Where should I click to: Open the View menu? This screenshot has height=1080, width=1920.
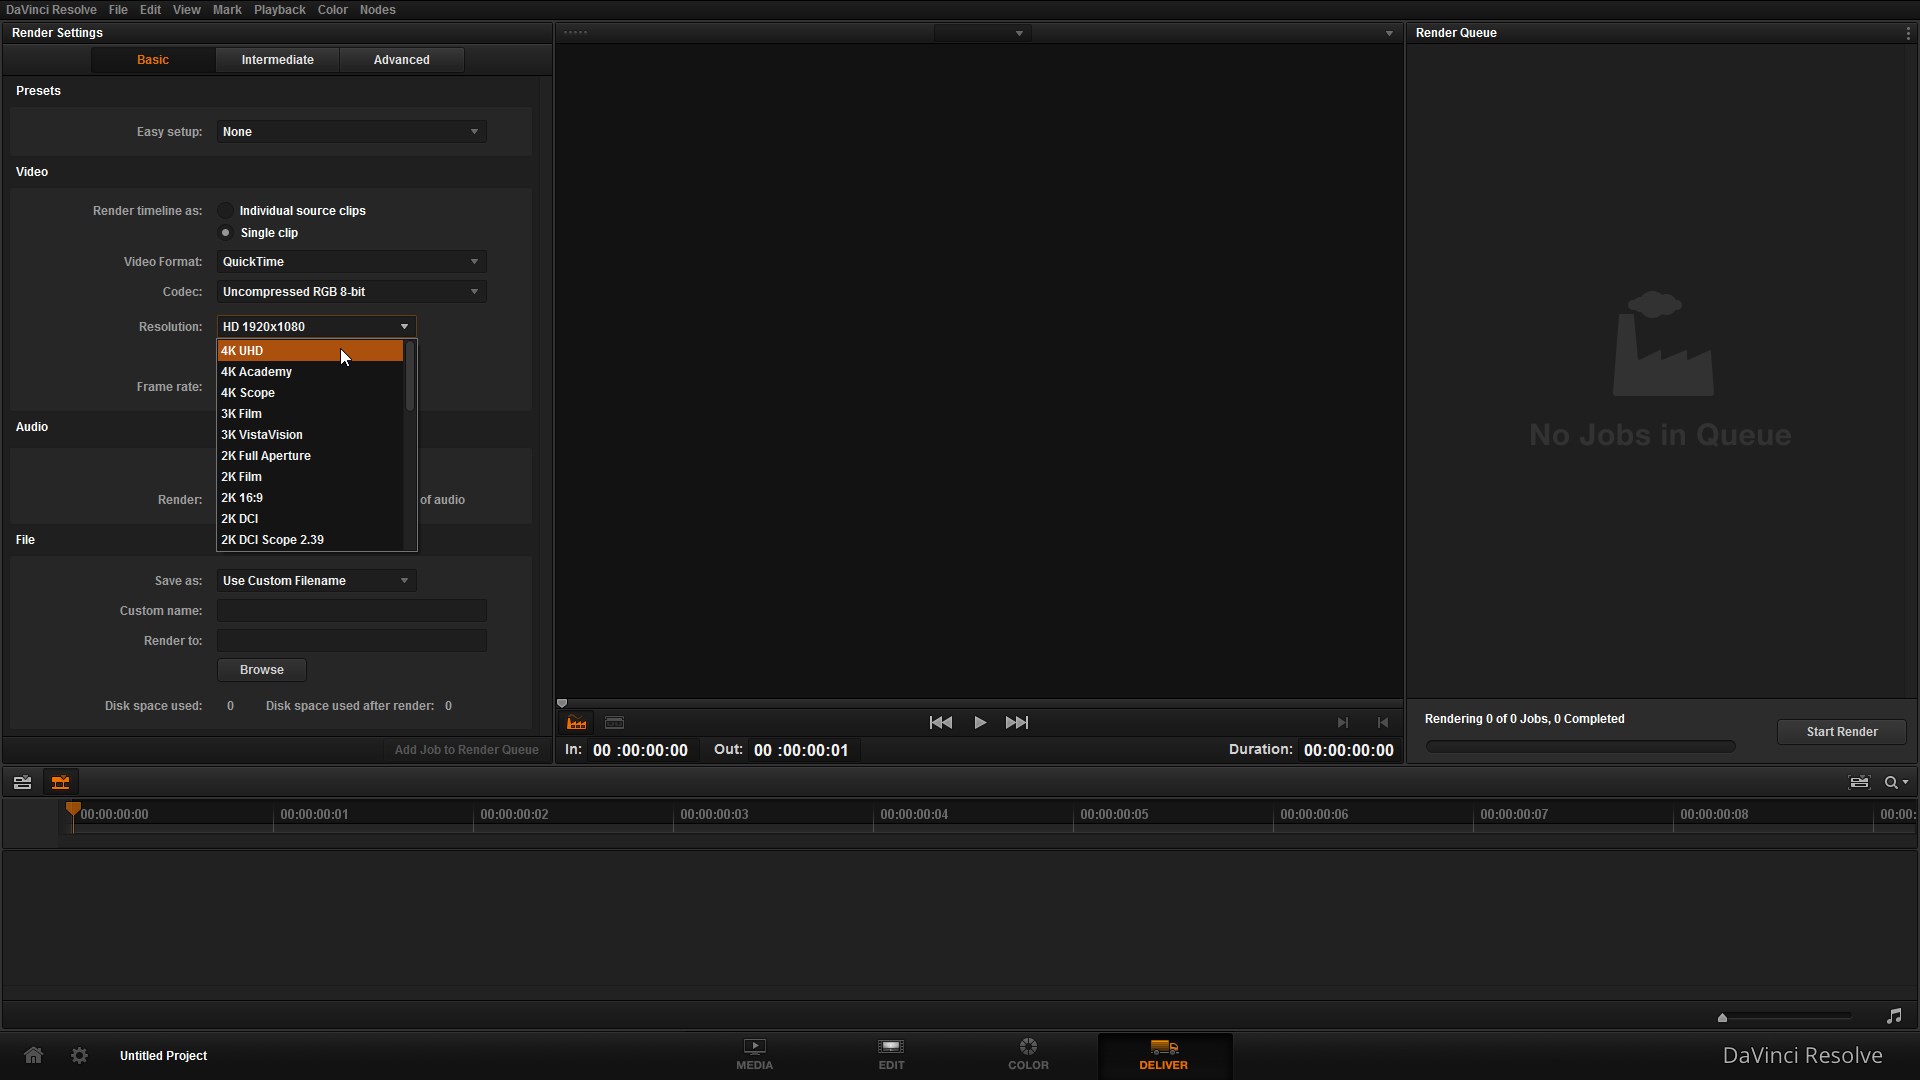(x=186, y=10)
